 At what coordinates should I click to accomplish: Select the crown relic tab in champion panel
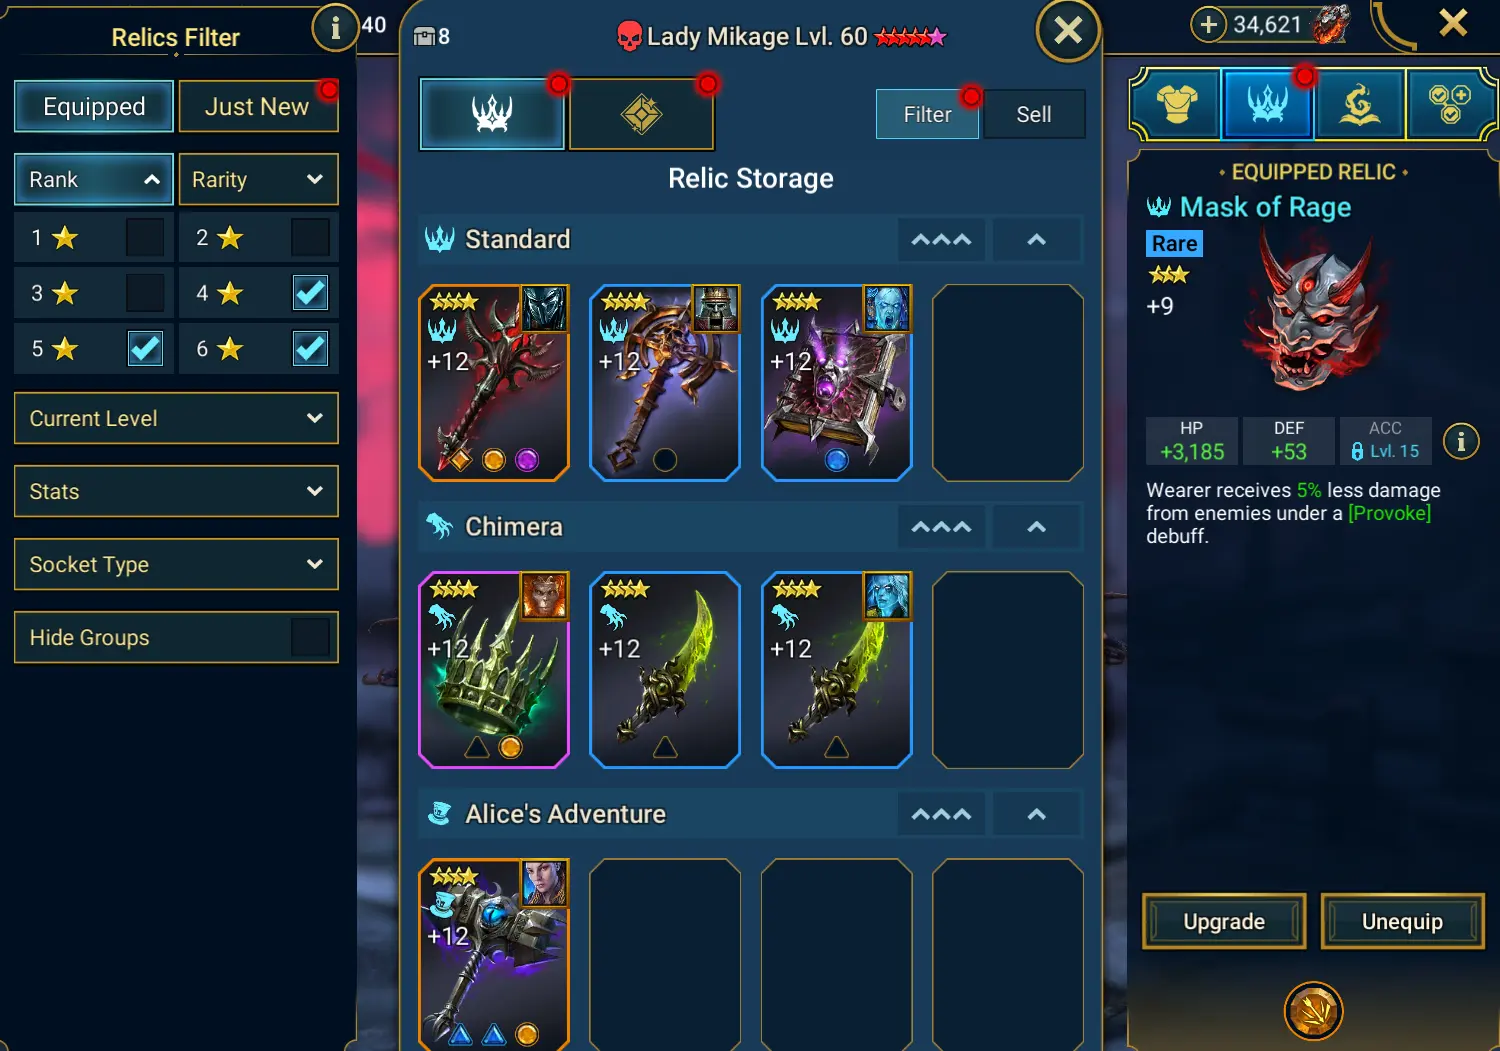[1267, 103]
